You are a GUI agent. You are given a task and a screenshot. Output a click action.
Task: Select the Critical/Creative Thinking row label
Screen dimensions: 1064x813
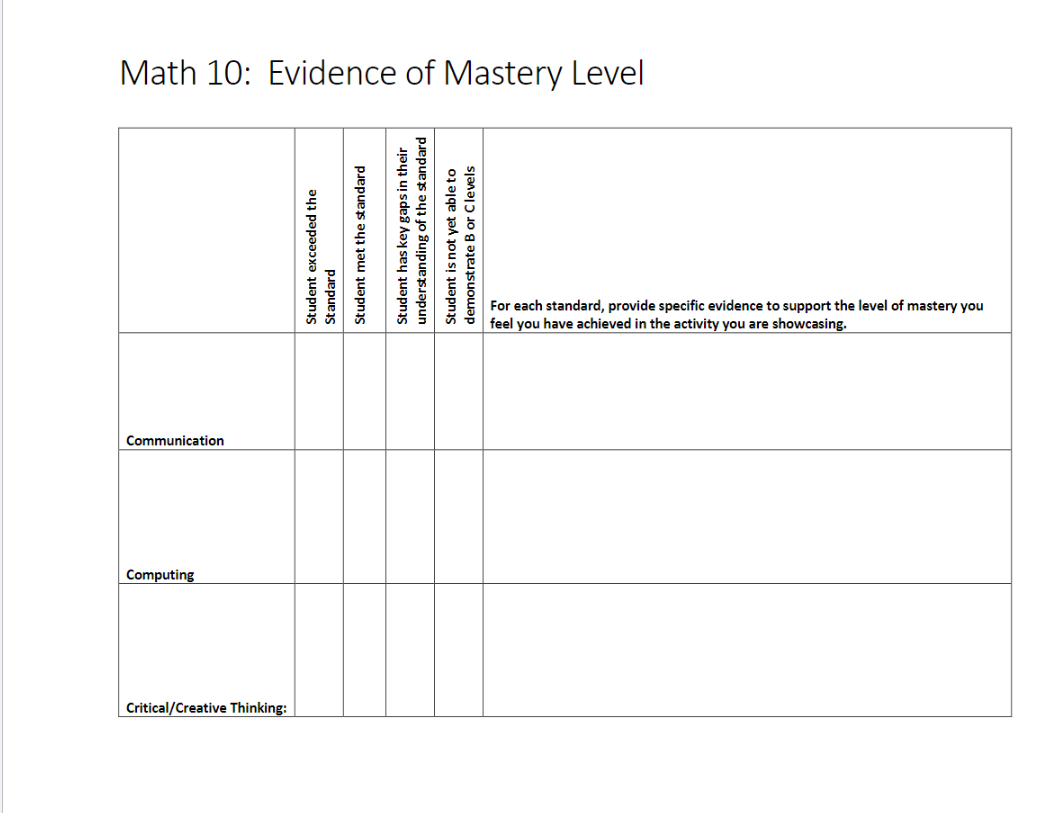point(205,707)
